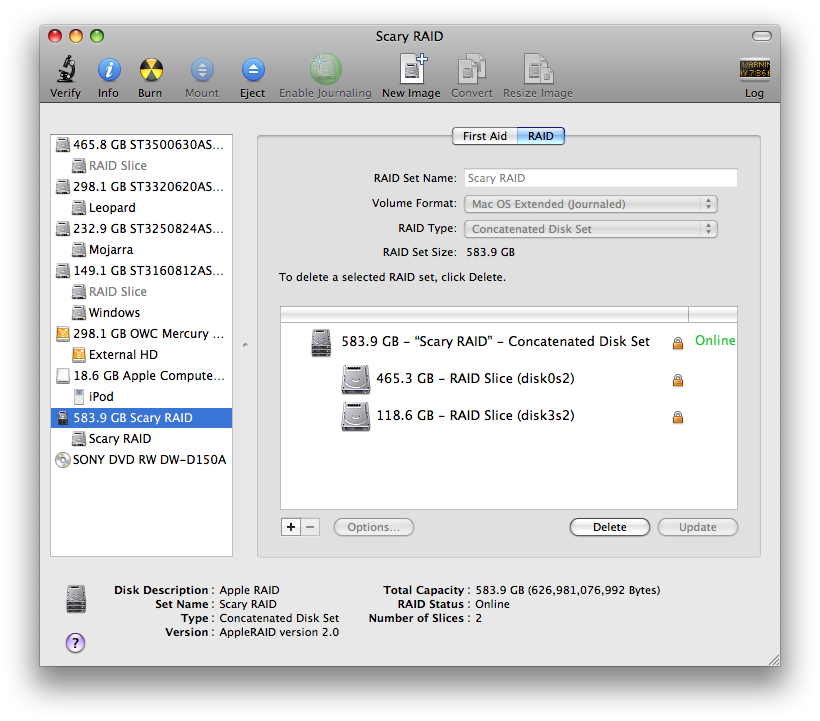Click the '583.9 GB (626,981,076,992 Bytes)' capacity value

[x=567, y=590]
